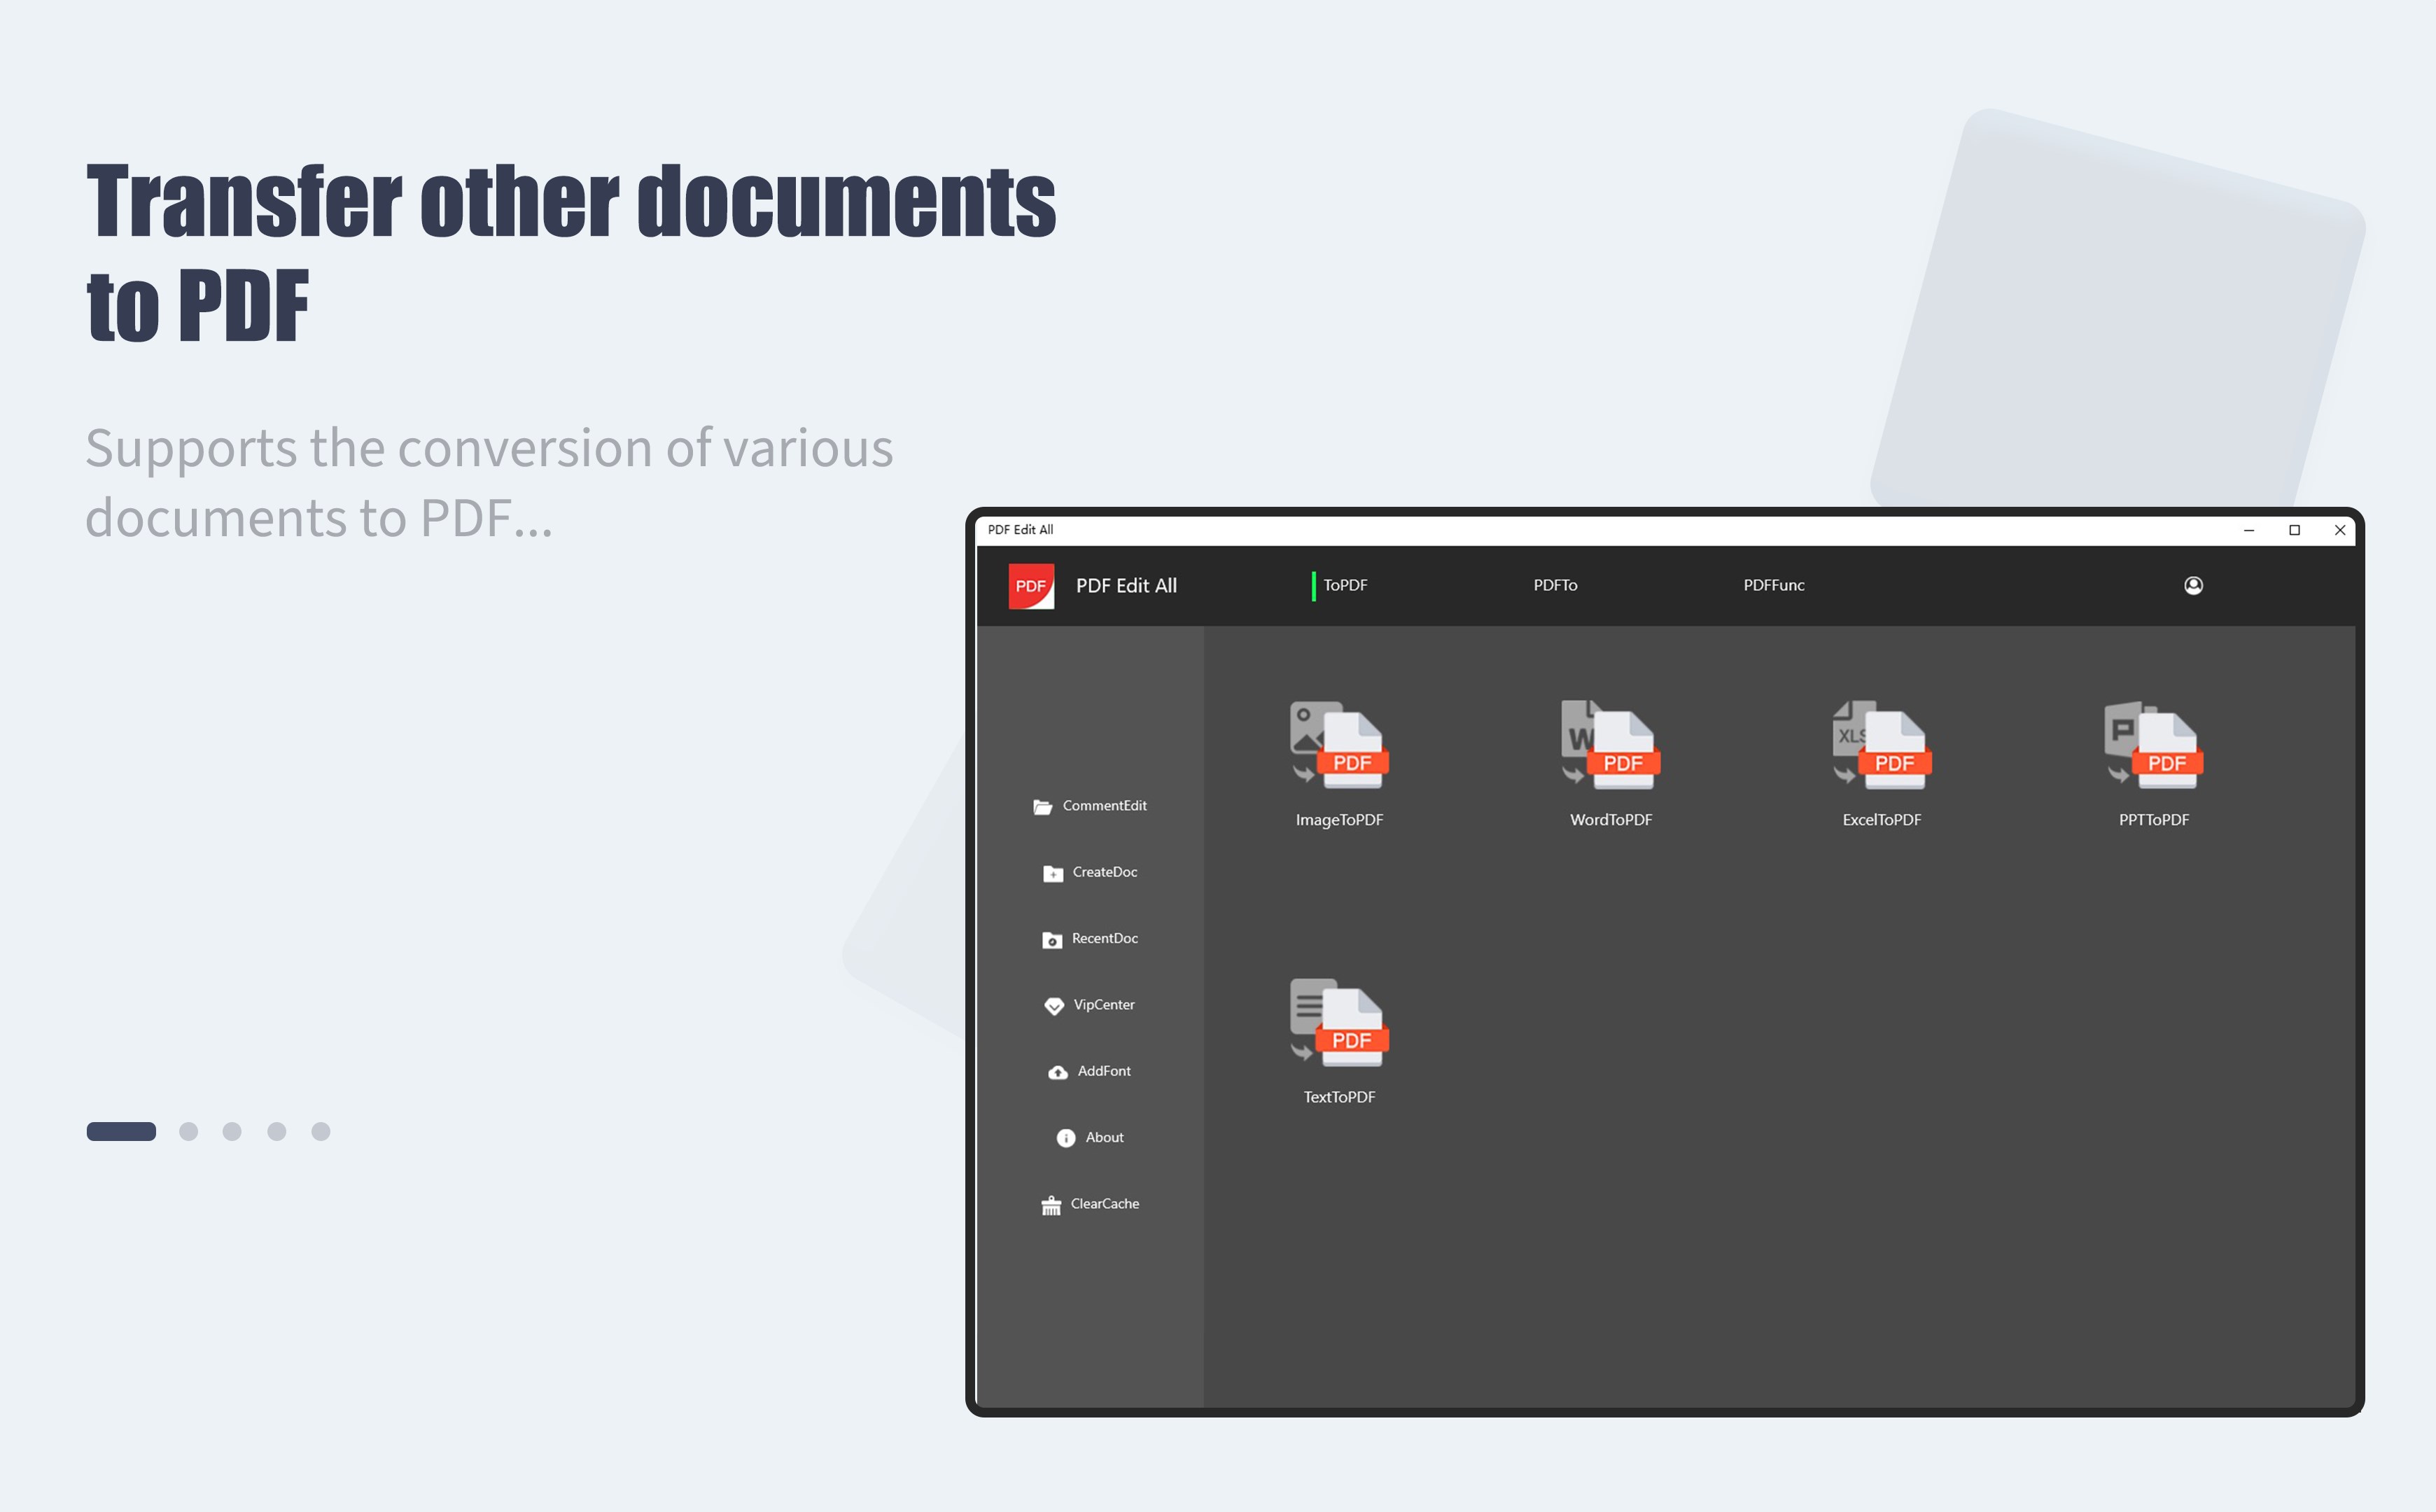Open the VipCenter panel
This screenshot has height=1512, width=2436.
1090,1005
